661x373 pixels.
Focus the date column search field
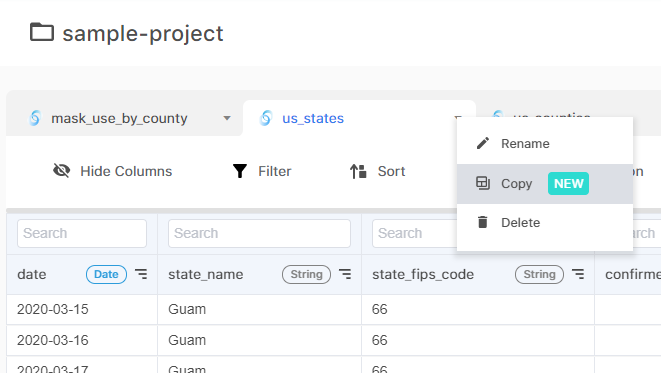tap(82, 233)
